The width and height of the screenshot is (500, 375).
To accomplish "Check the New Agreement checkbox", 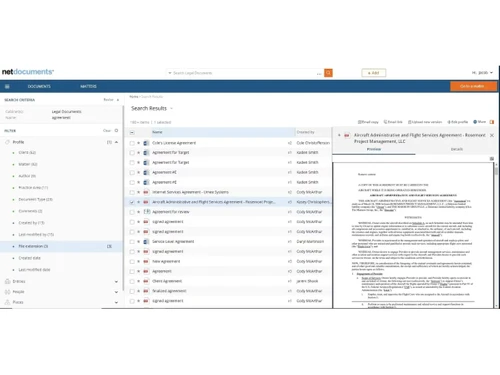I will coord(132,262).
